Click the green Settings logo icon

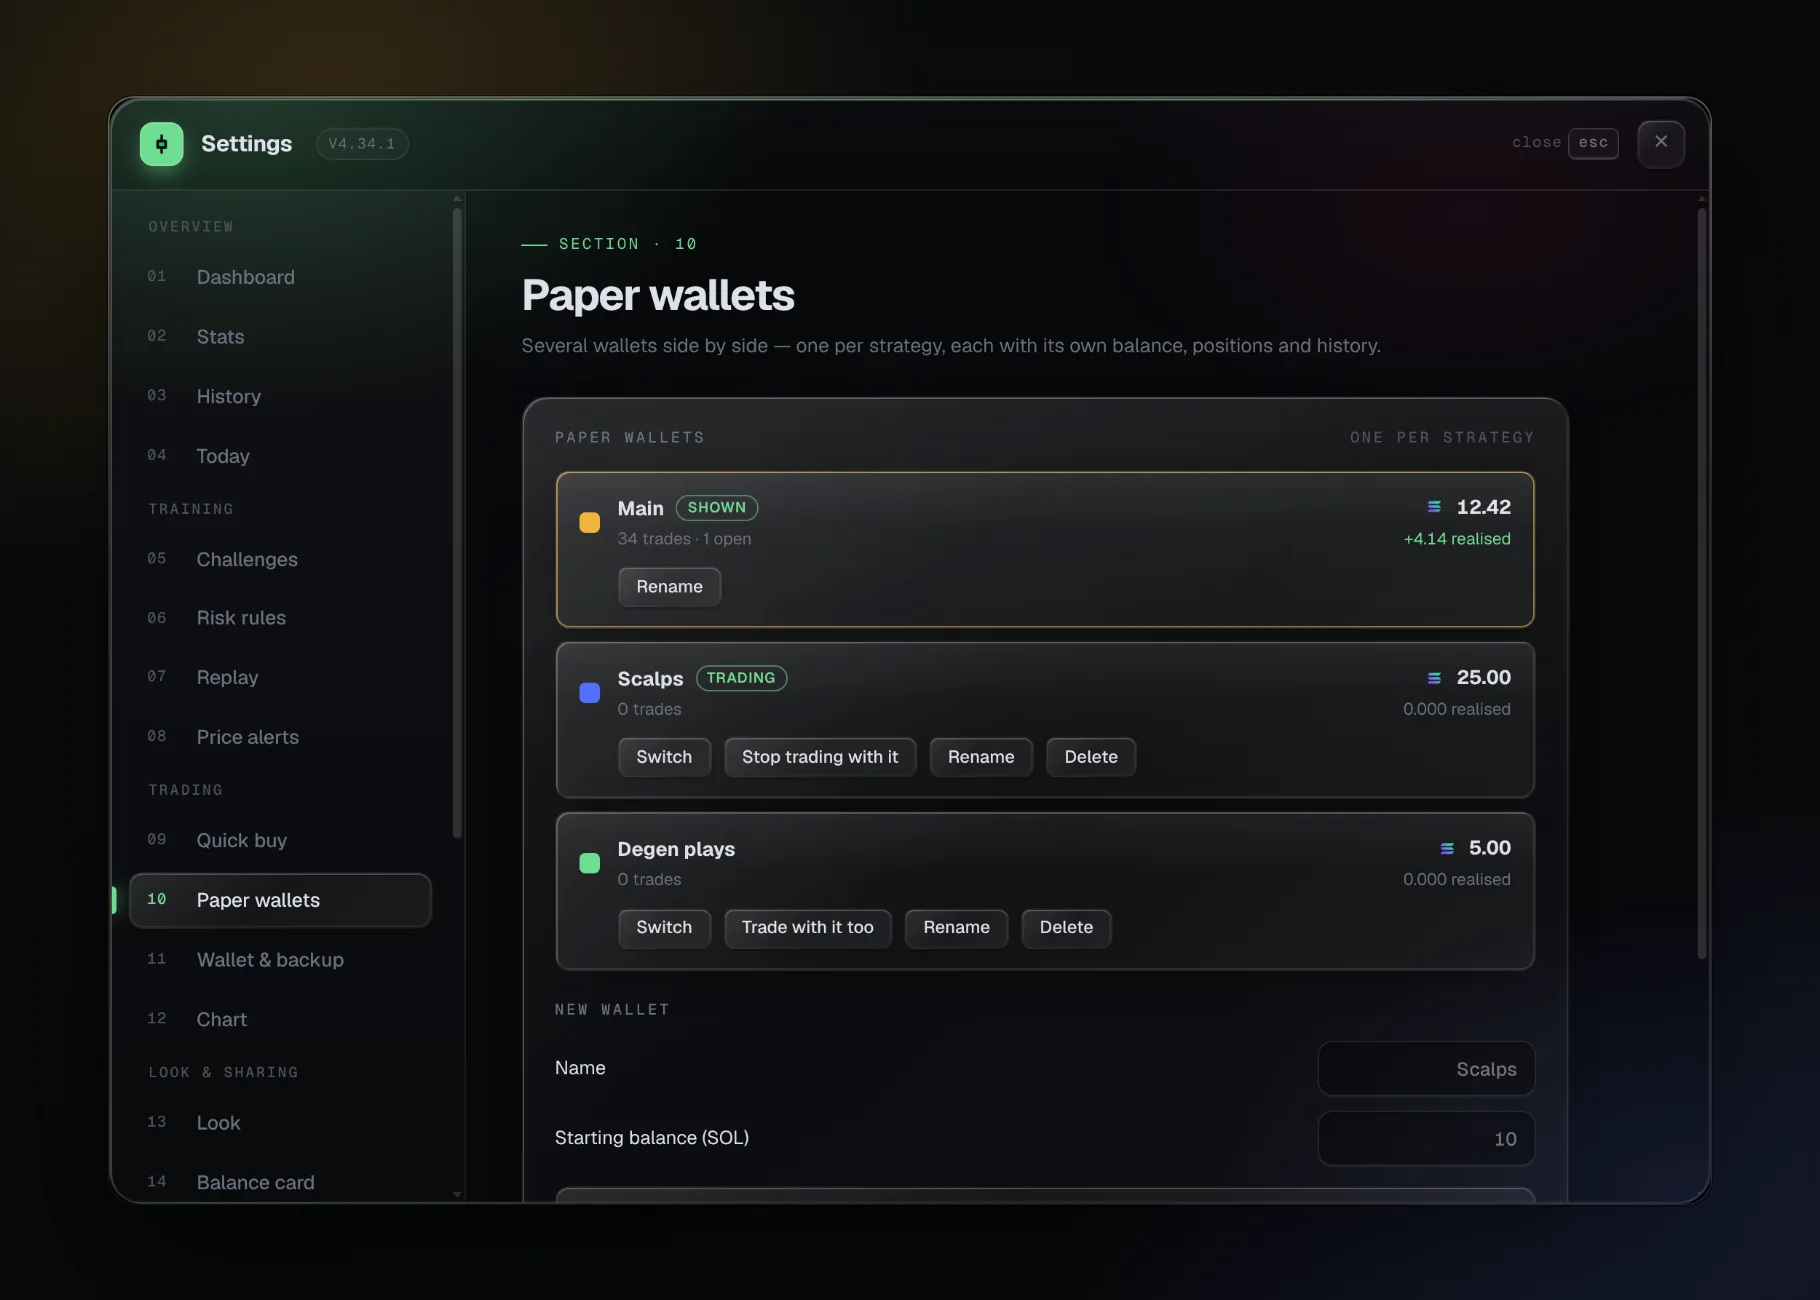coord(162,144)
